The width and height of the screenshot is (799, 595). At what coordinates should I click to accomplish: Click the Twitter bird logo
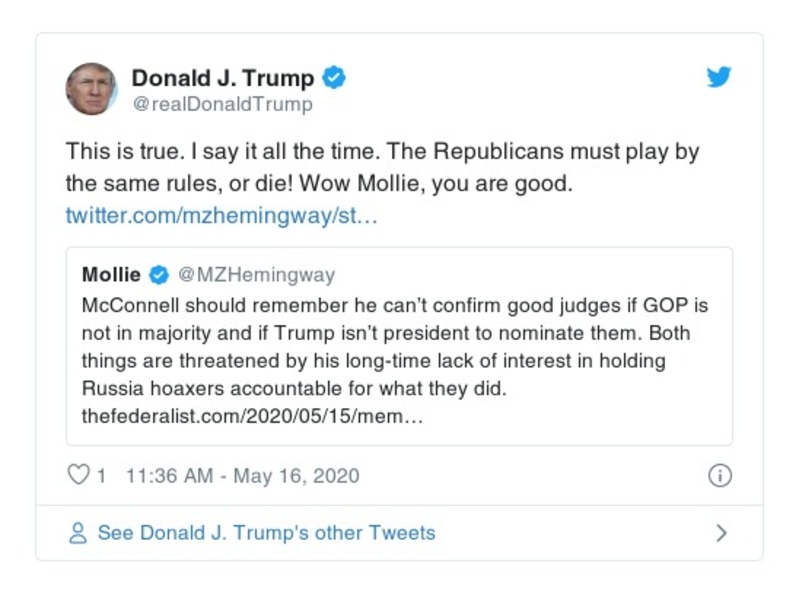719,78
